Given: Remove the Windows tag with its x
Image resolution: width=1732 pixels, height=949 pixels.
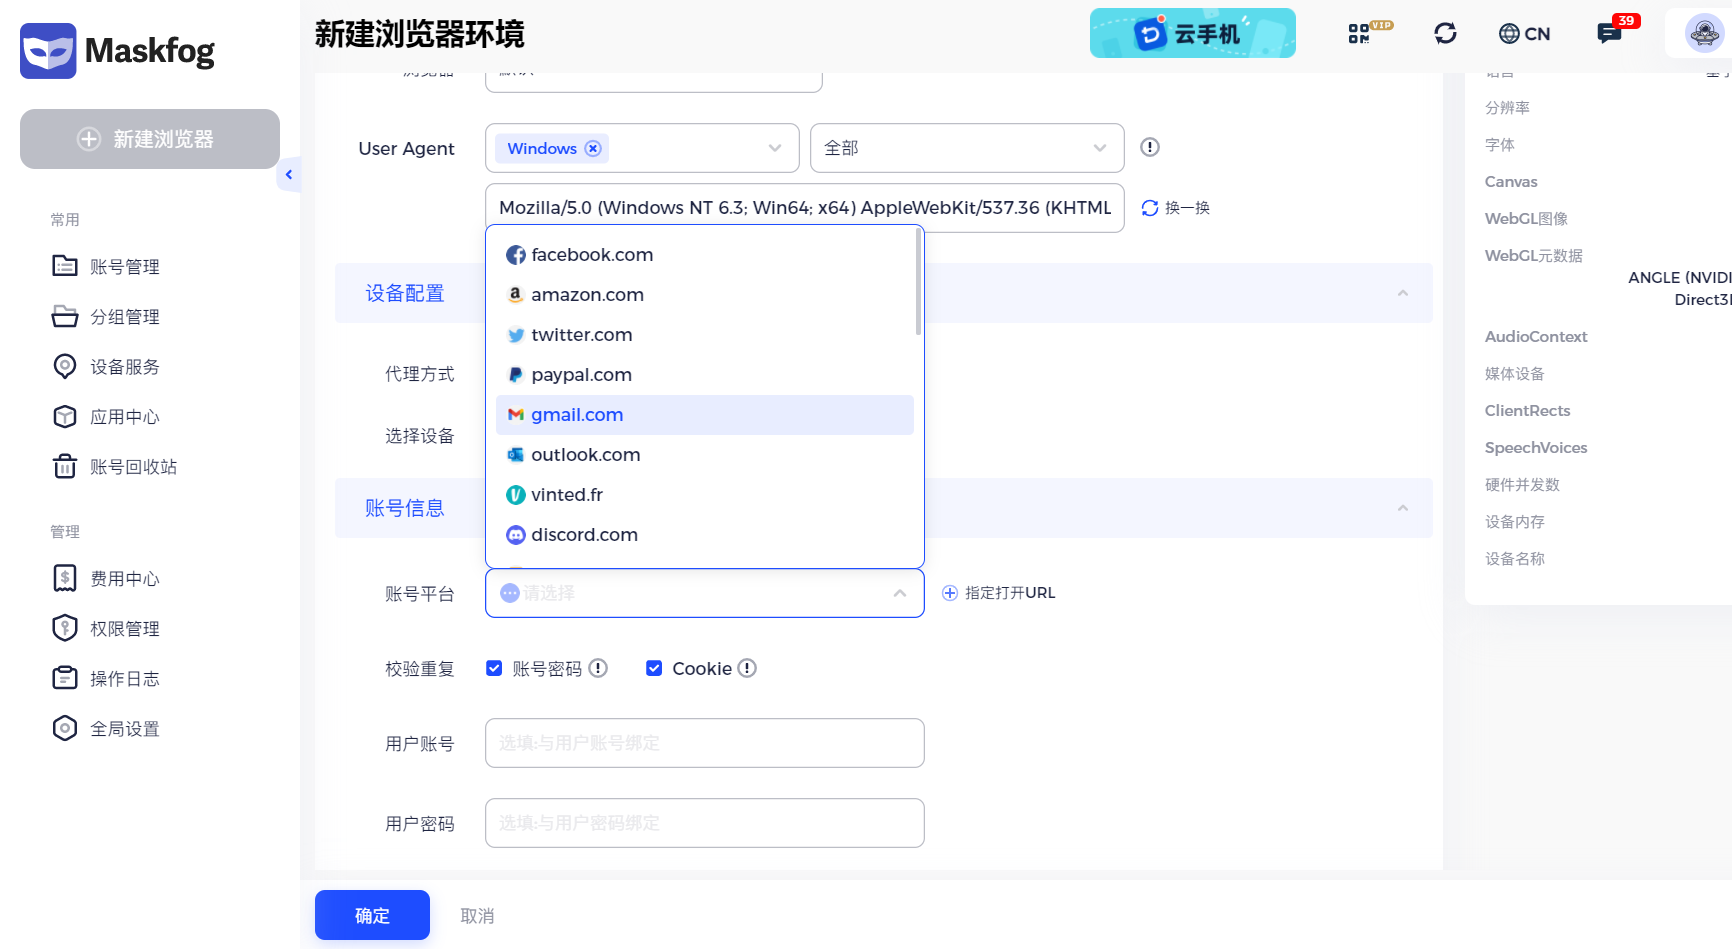Looking at the screenshot, I should click(x=593, y=148).
